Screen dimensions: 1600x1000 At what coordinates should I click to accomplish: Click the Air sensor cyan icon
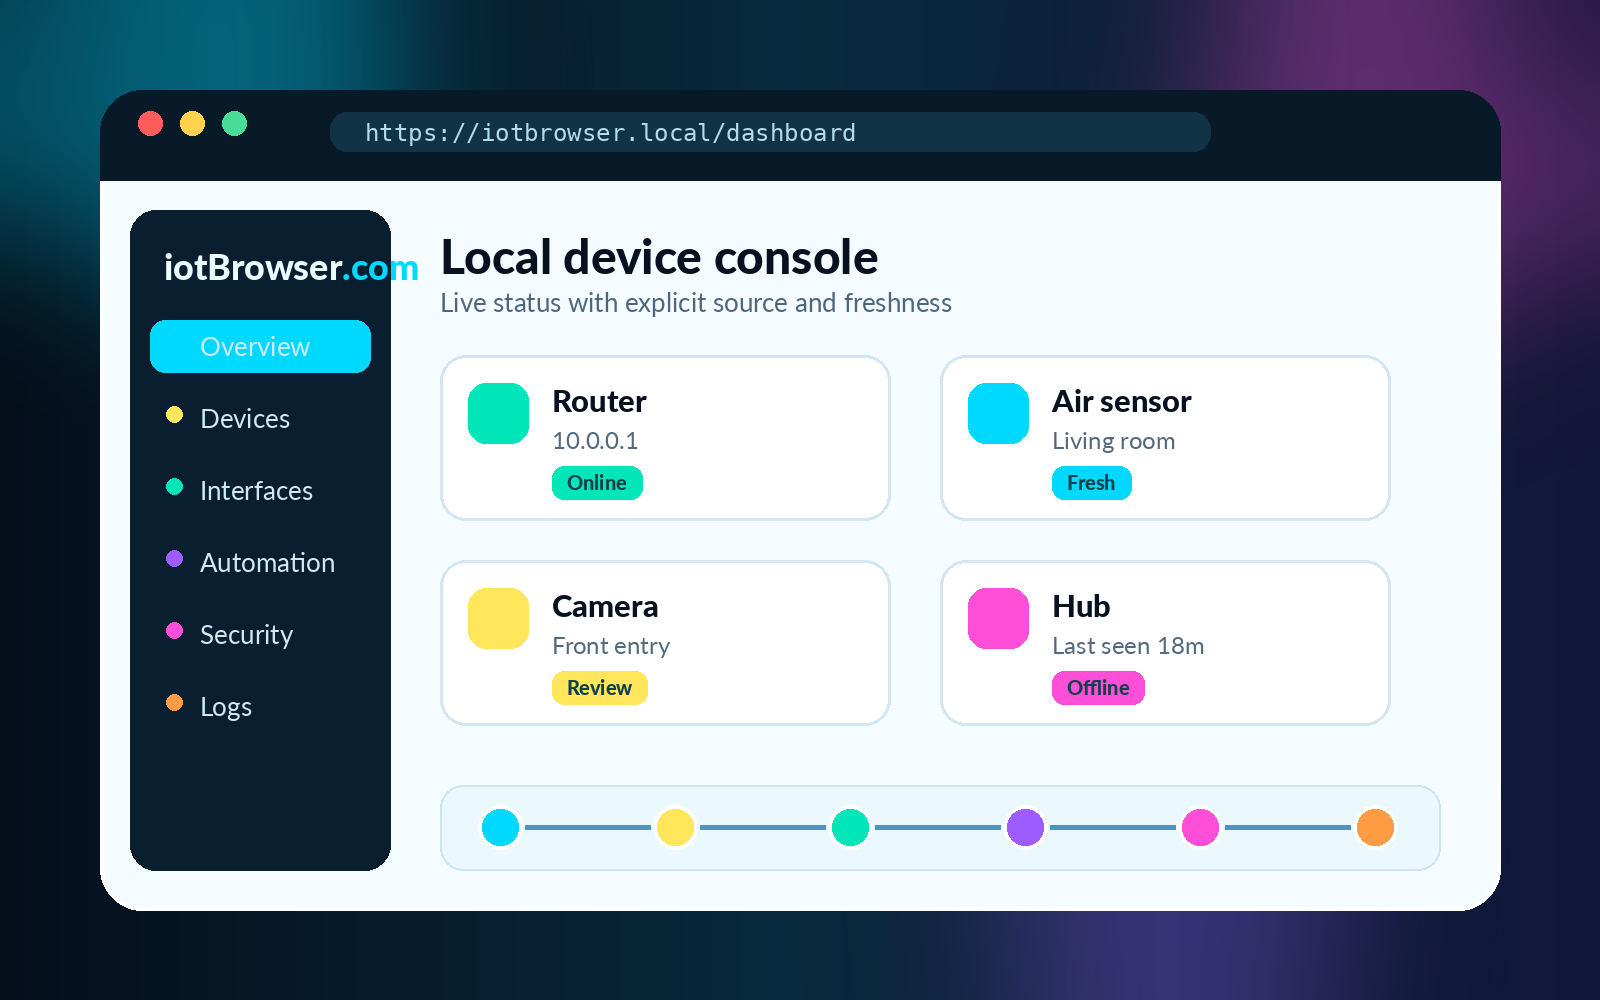click(998, 413)
